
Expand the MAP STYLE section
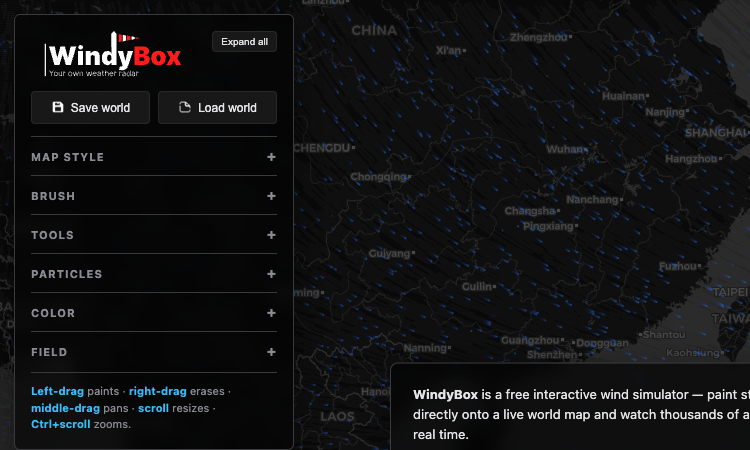point(154,157)
